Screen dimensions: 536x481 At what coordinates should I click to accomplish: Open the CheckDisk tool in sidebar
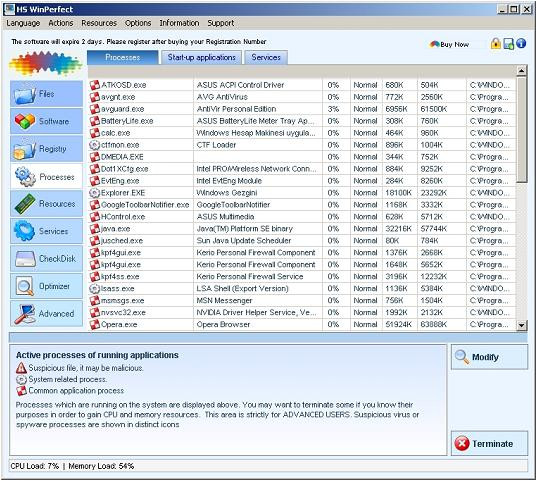[46, 258]
